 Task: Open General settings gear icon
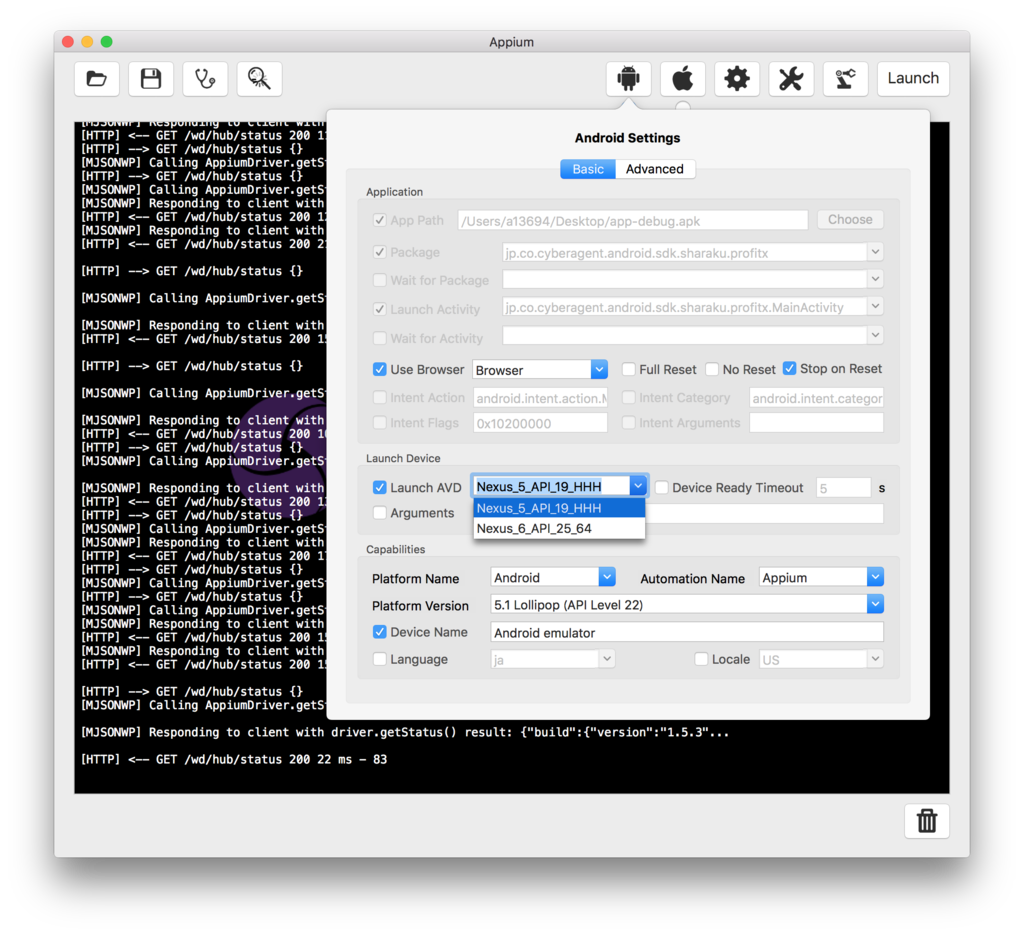click(737, 79)
